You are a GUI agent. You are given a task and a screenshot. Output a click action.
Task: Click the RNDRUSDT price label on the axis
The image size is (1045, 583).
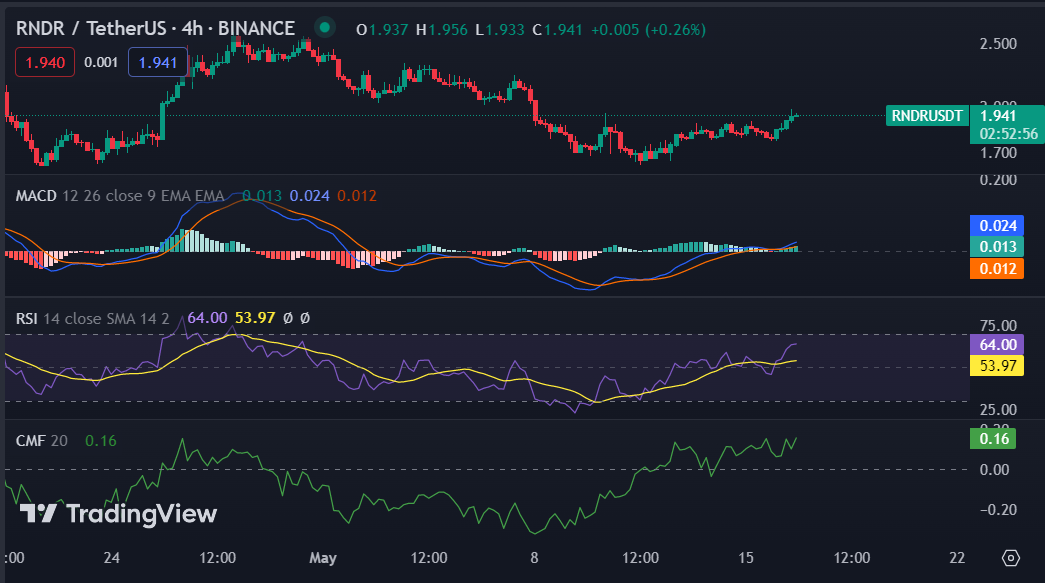[x=926, y=116]
